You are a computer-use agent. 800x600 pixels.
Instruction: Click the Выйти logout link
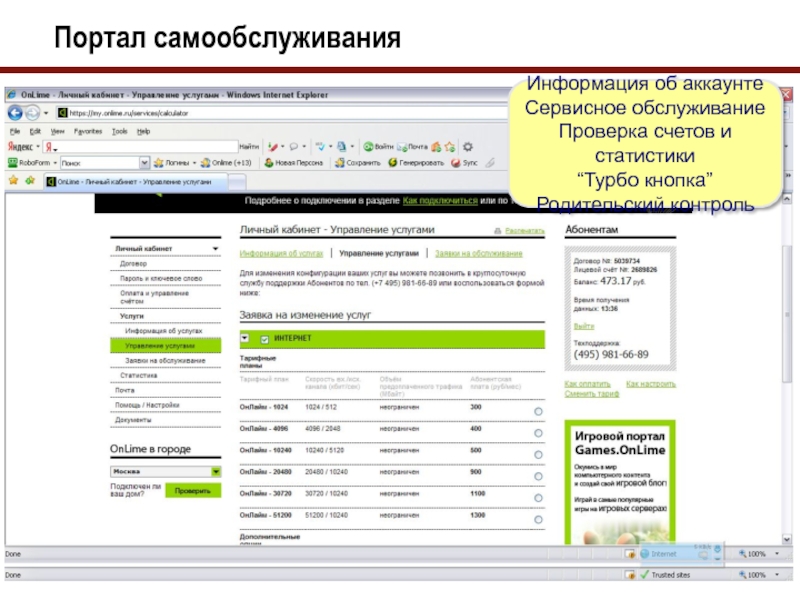point(584,326)
